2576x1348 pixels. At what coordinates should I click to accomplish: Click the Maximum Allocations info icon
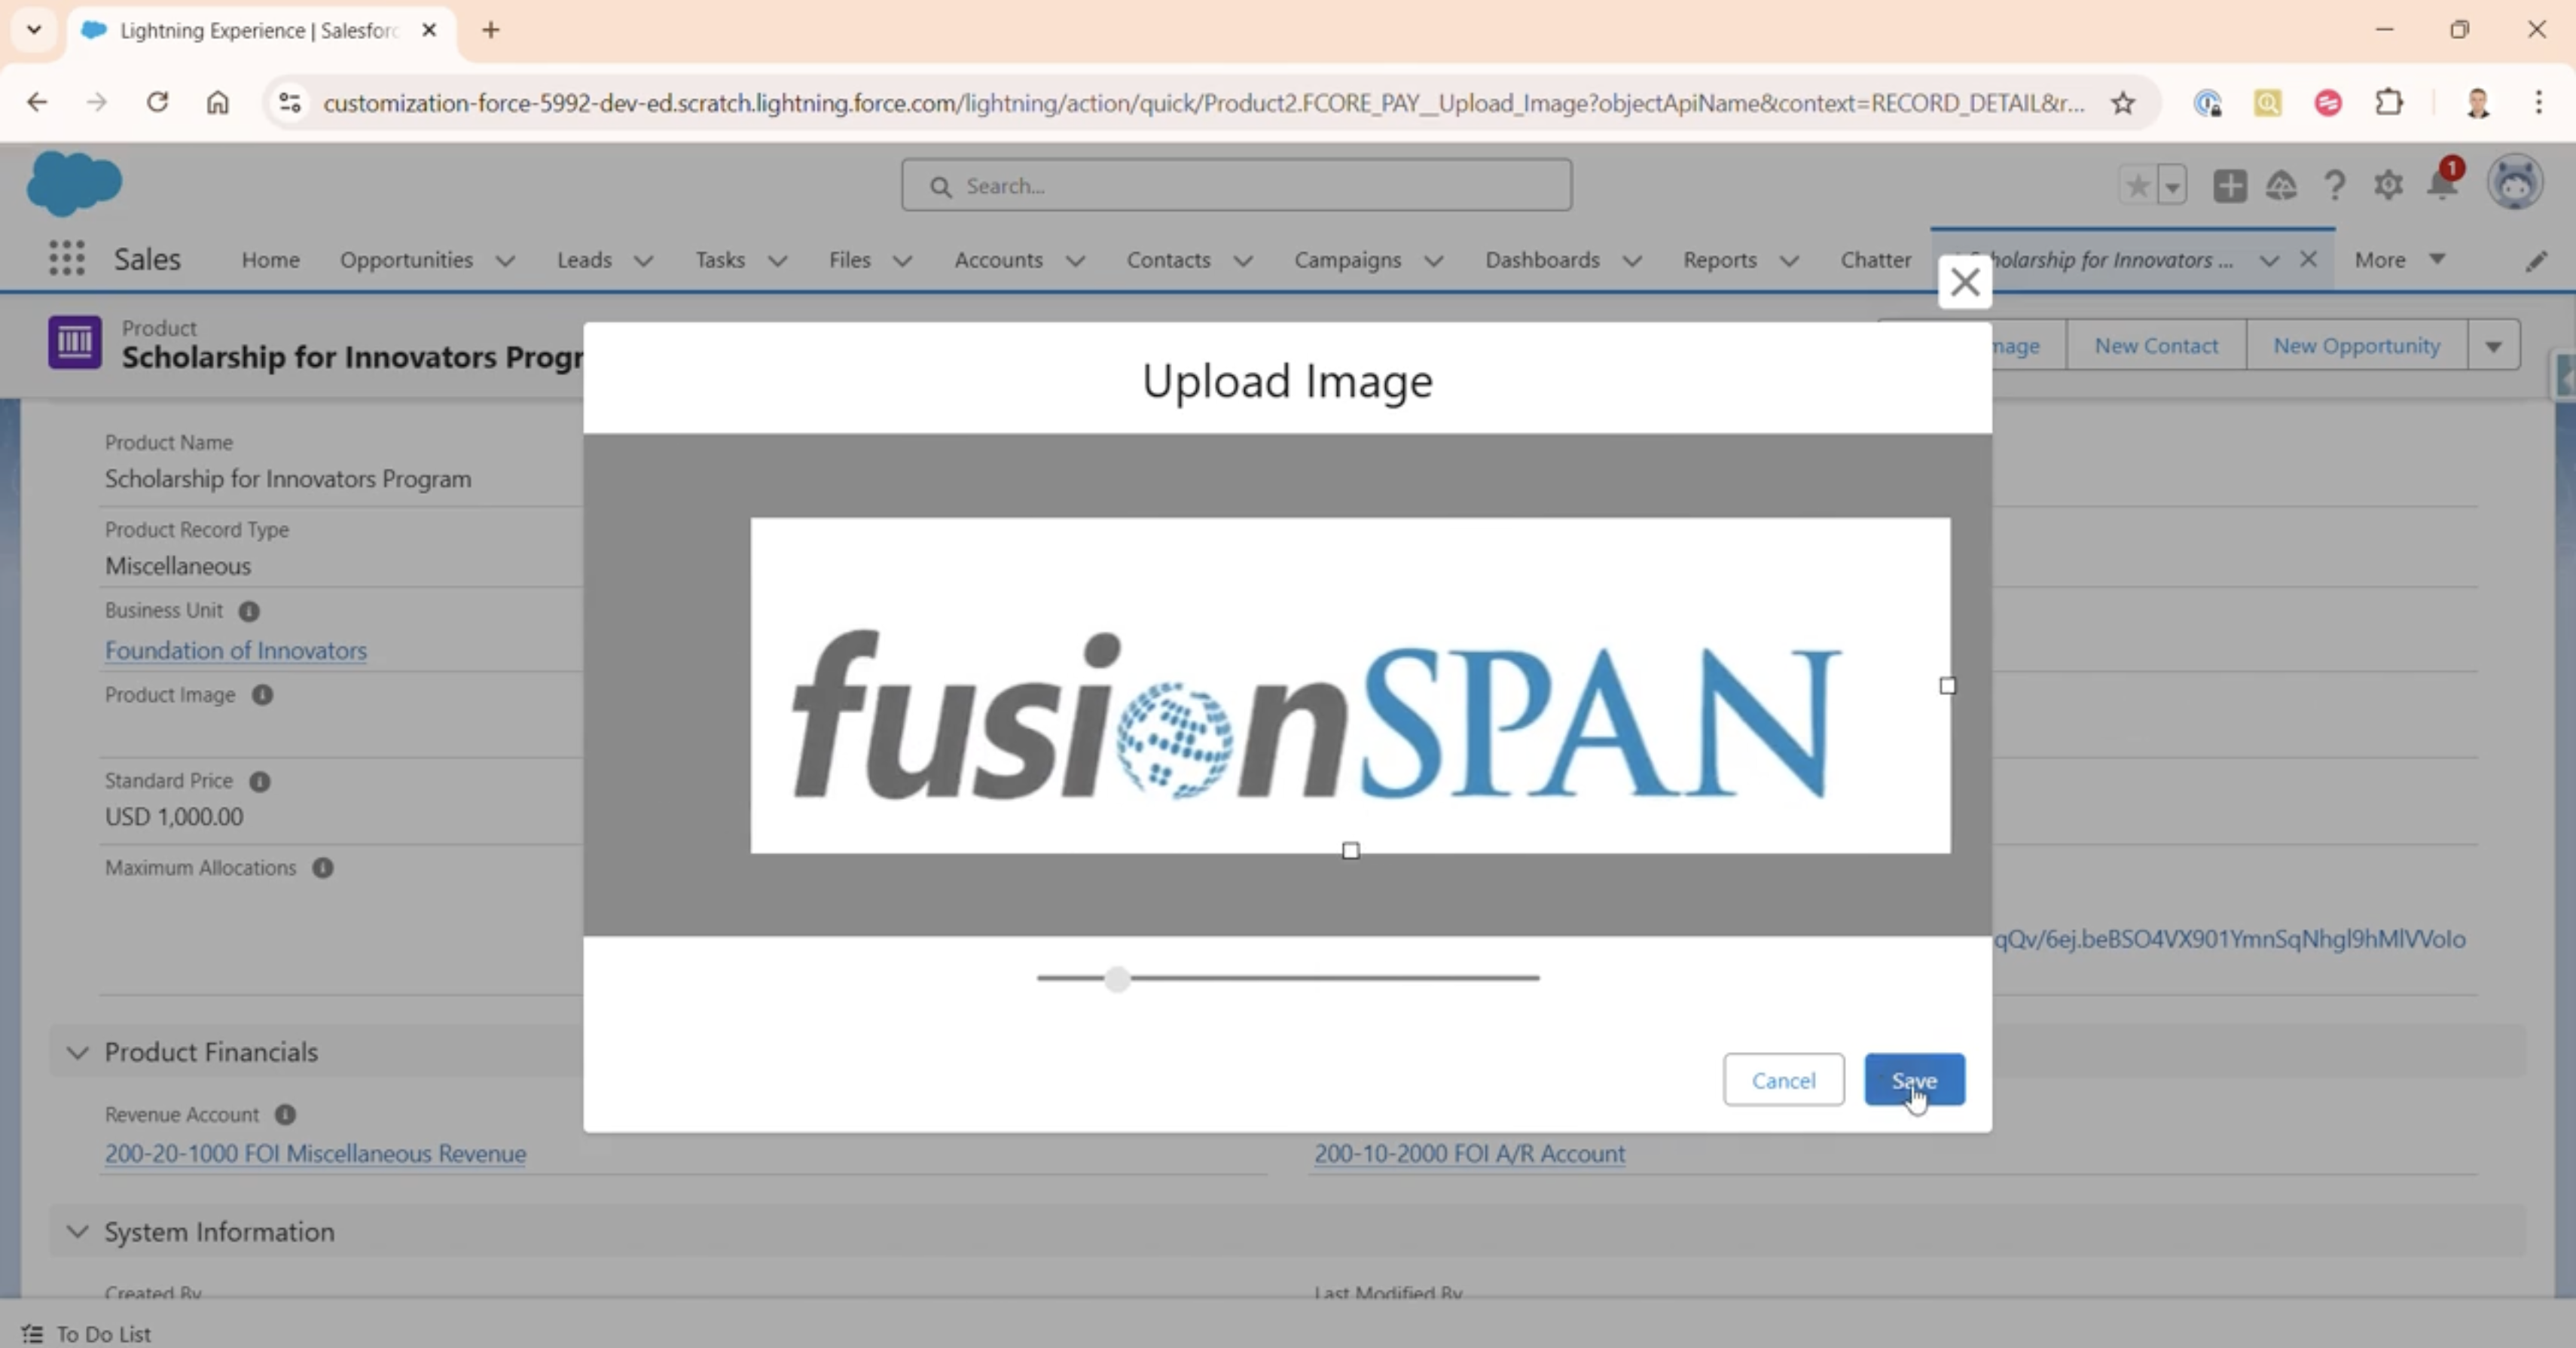[x=322, y=868]
